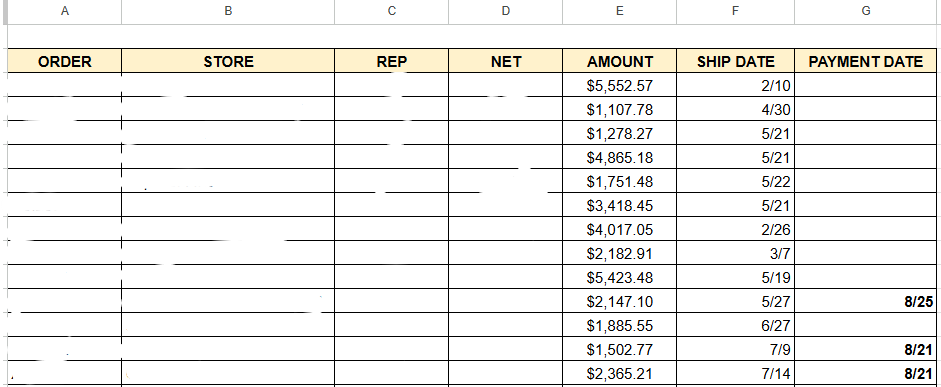
Task: Select the cell containing $5,552.57
Action: coord(619,85)
